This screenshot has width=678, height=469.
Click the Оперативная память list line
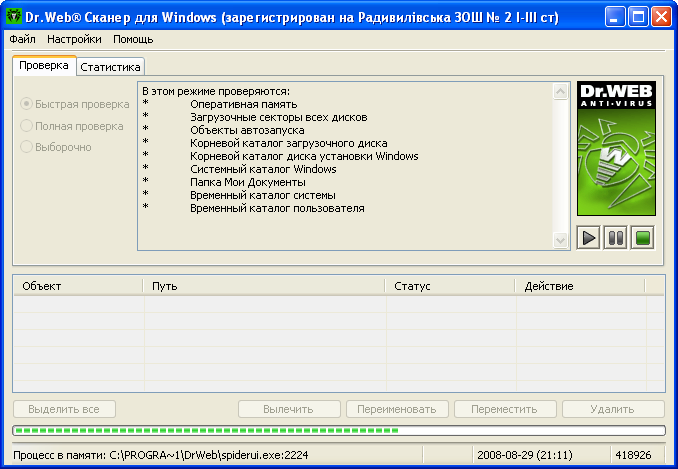coord(244,104)
